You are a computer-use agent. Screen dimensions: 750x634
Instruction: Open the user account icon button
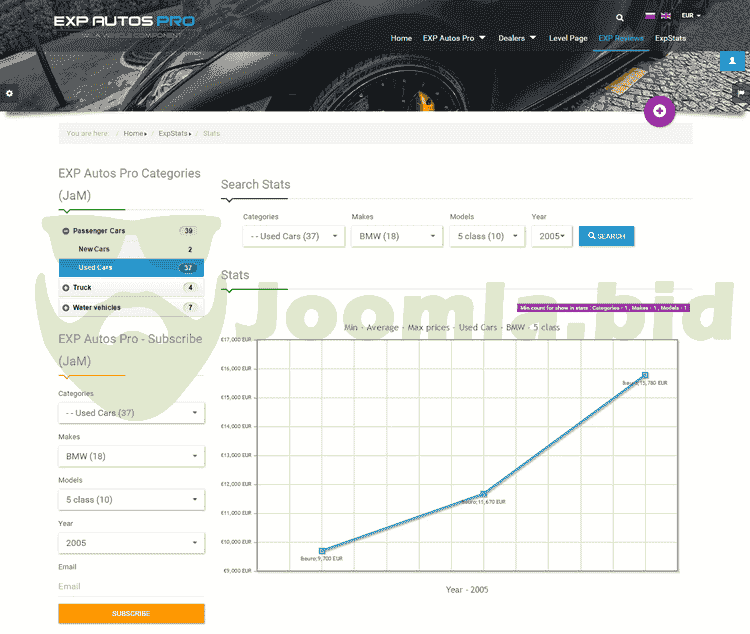732,61
